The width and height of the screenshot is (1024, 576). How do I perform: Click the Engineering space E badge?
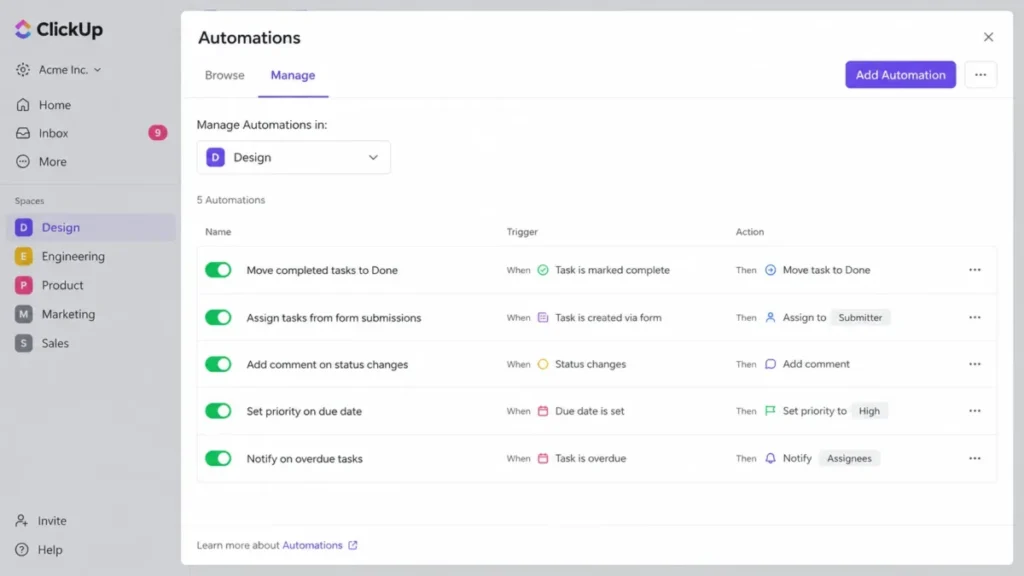pos(24,256)
